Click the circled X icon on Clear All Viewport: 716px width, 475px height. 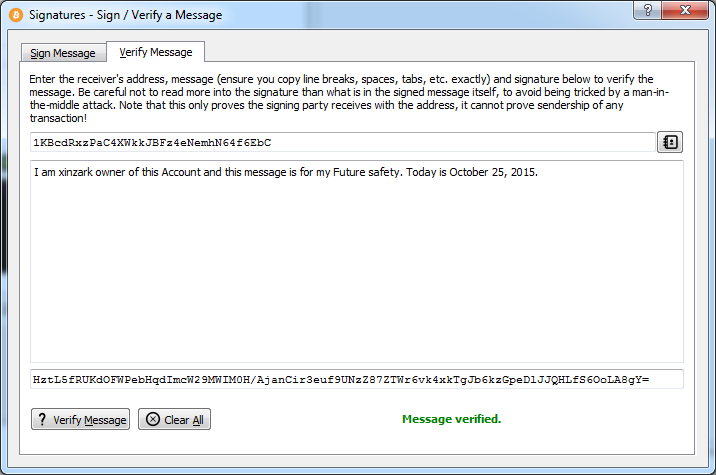point(153,419)
